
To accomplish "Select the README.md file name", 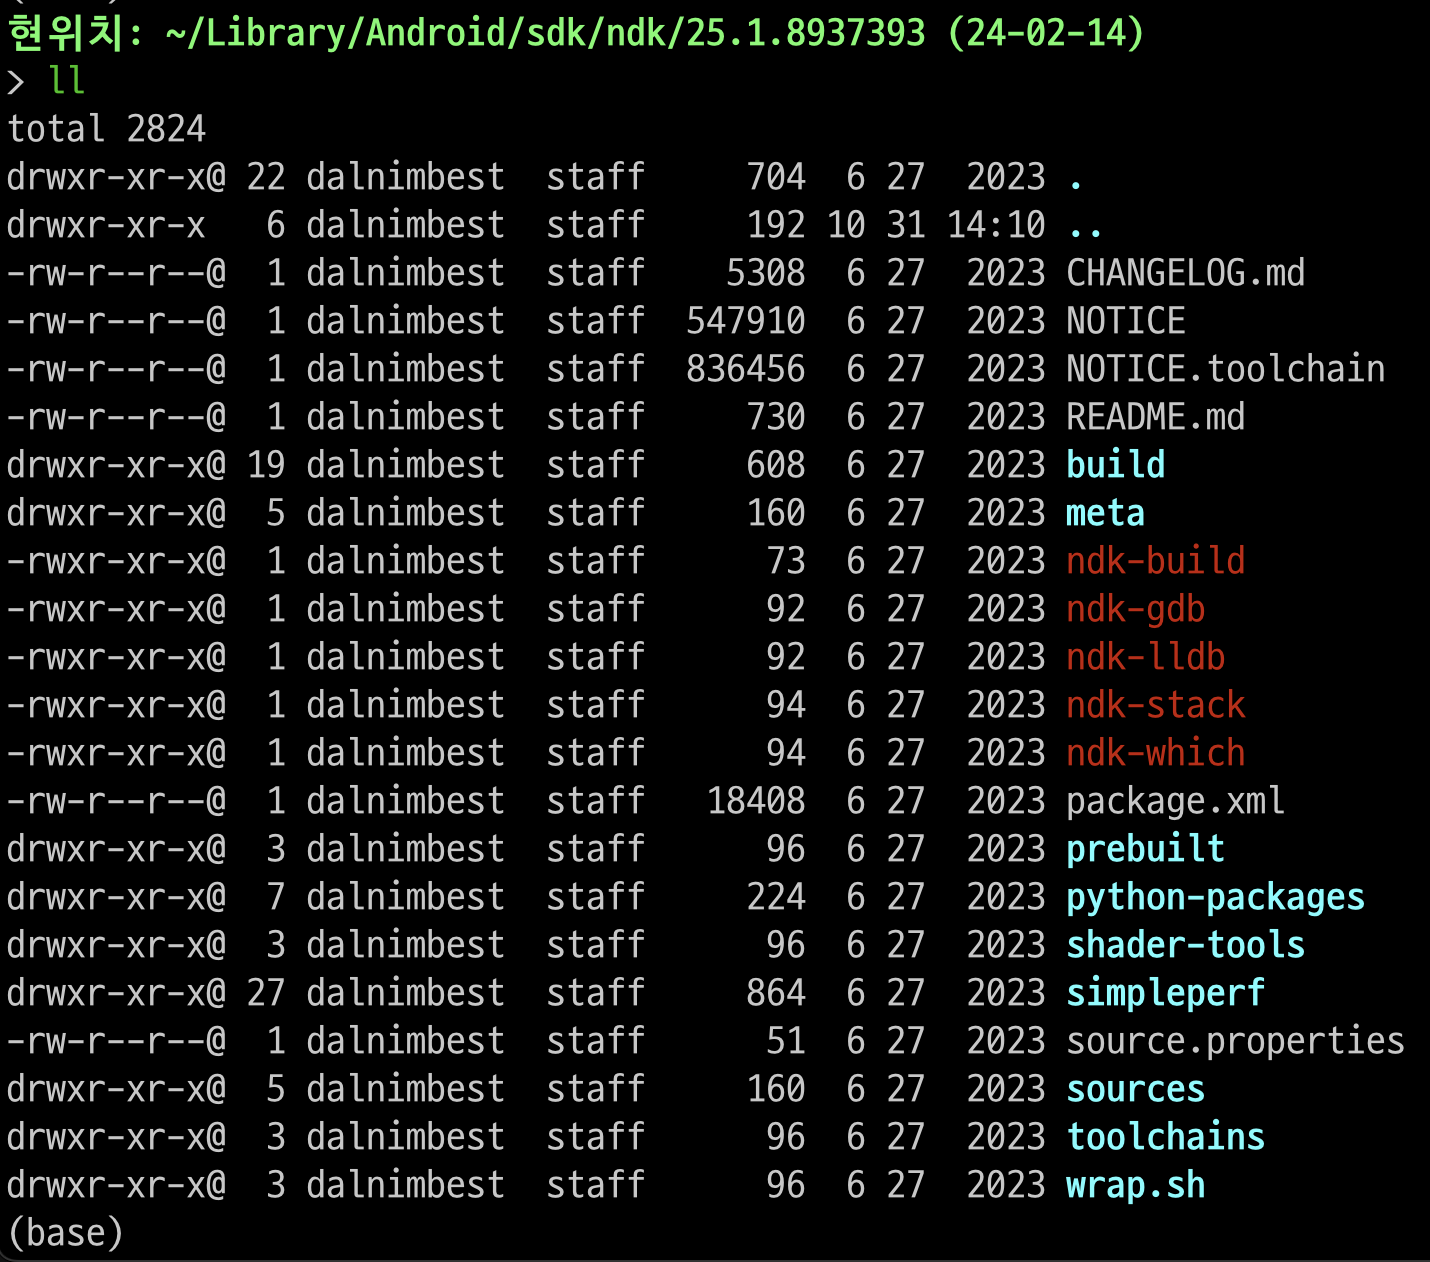I will coord(1155,417).
